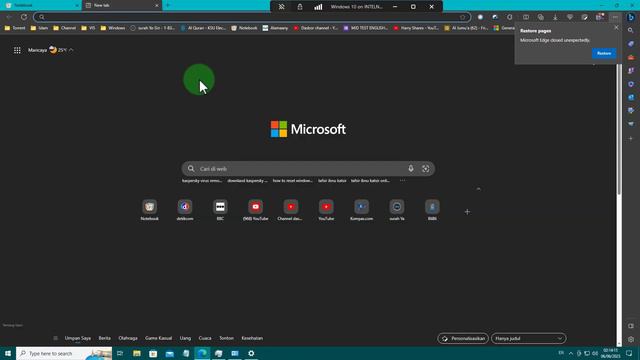This screenshot has width=640, height=360.
Task: Select the Berita feed tab
Action: pyautogui.click(x=104, y=338)
